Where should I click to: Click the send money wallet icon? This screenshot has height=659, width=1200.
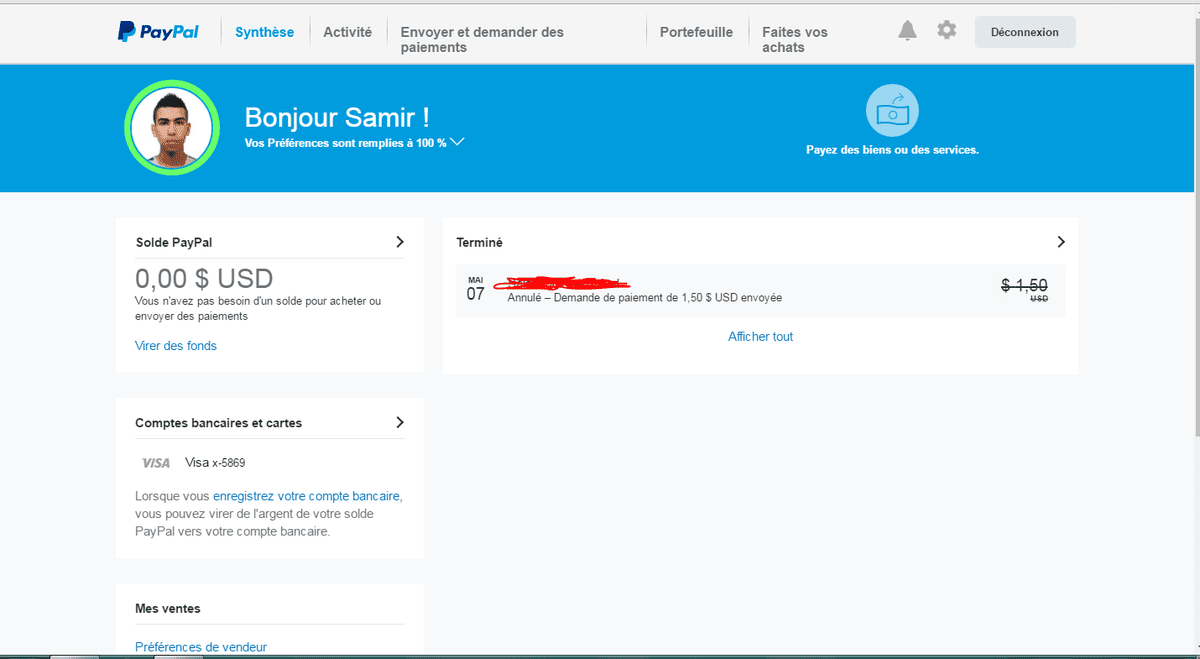tap(892, 111)
